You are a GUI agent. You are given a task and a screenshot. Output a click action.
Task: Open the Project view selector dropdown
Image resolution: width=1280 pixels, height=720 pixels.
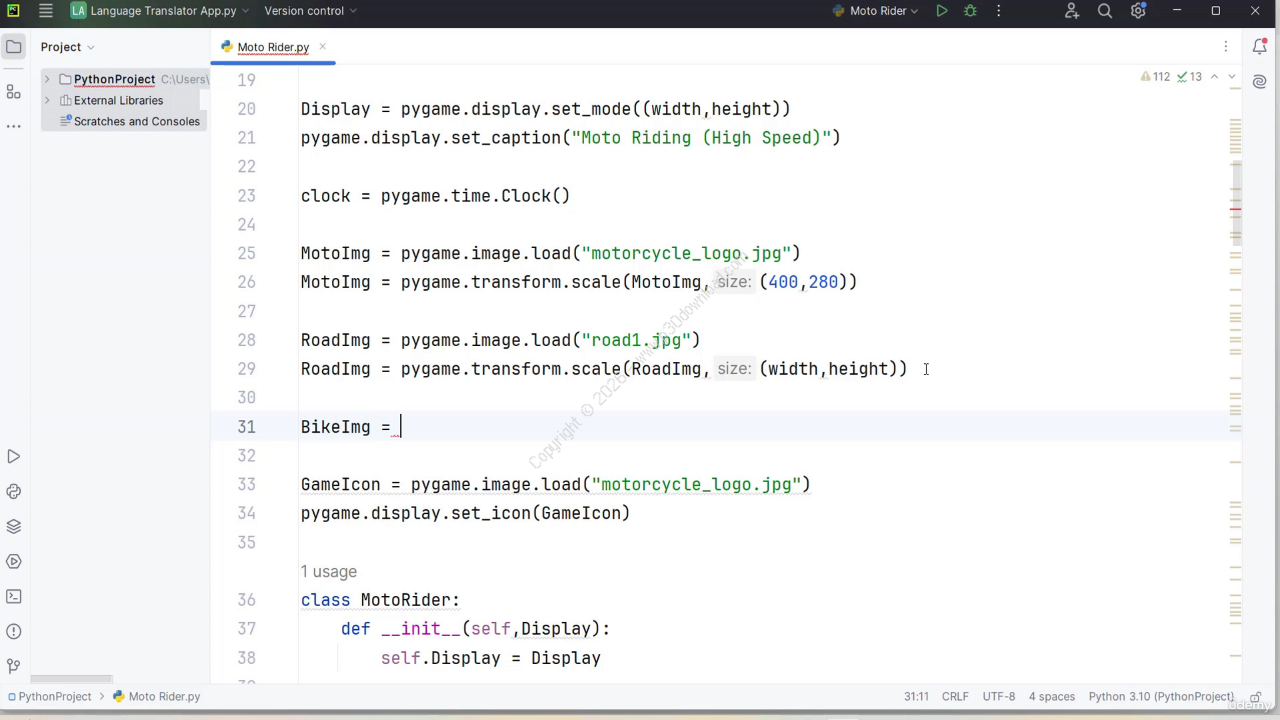pyautogui.click(x=68, y=47)
